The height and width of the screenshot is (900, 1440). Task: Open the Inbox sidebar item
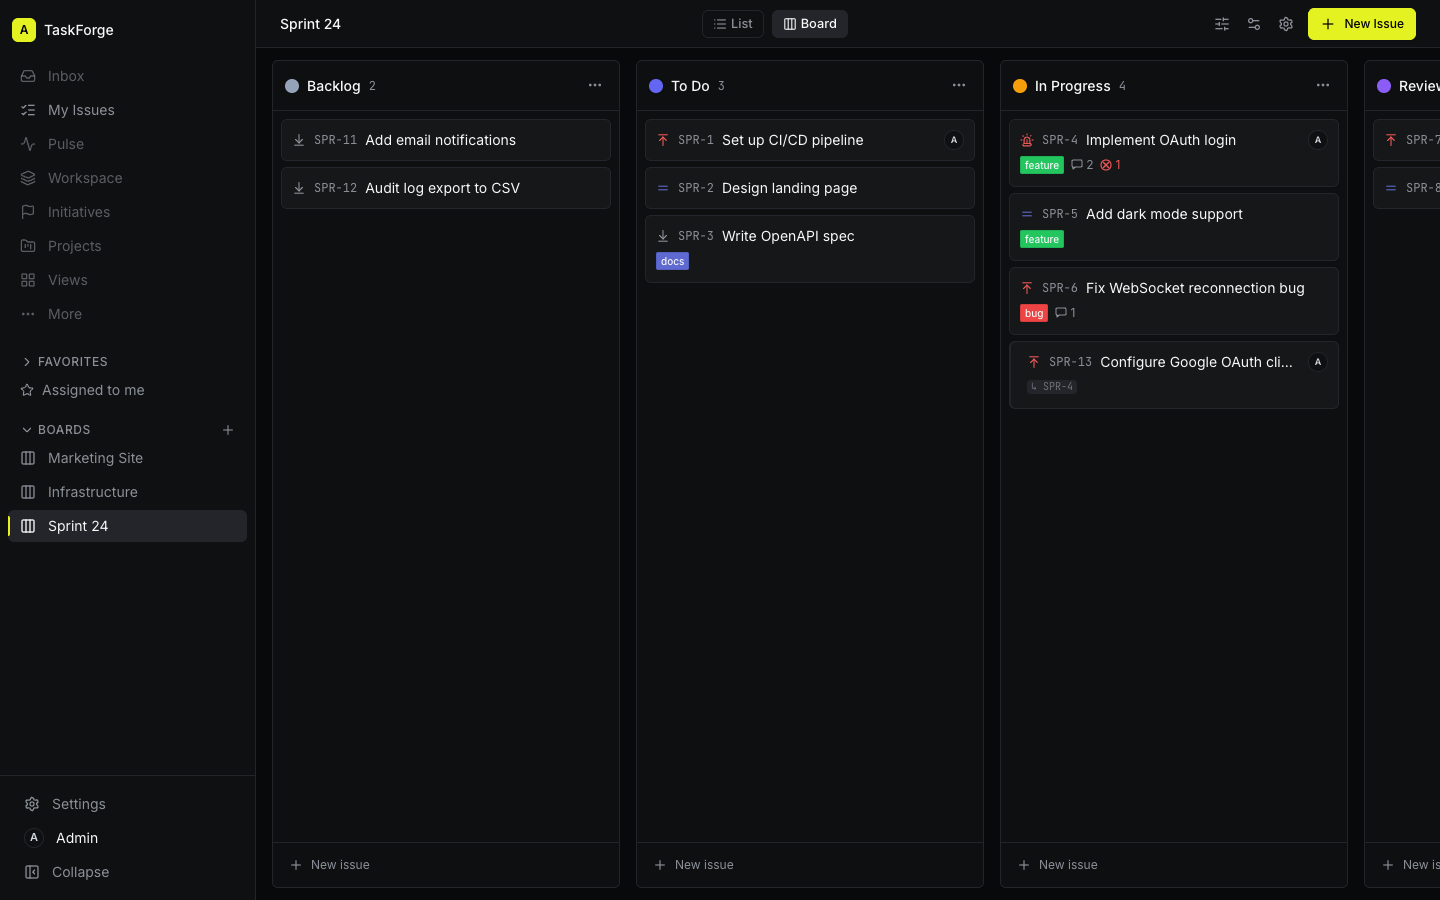coord(127,76)
